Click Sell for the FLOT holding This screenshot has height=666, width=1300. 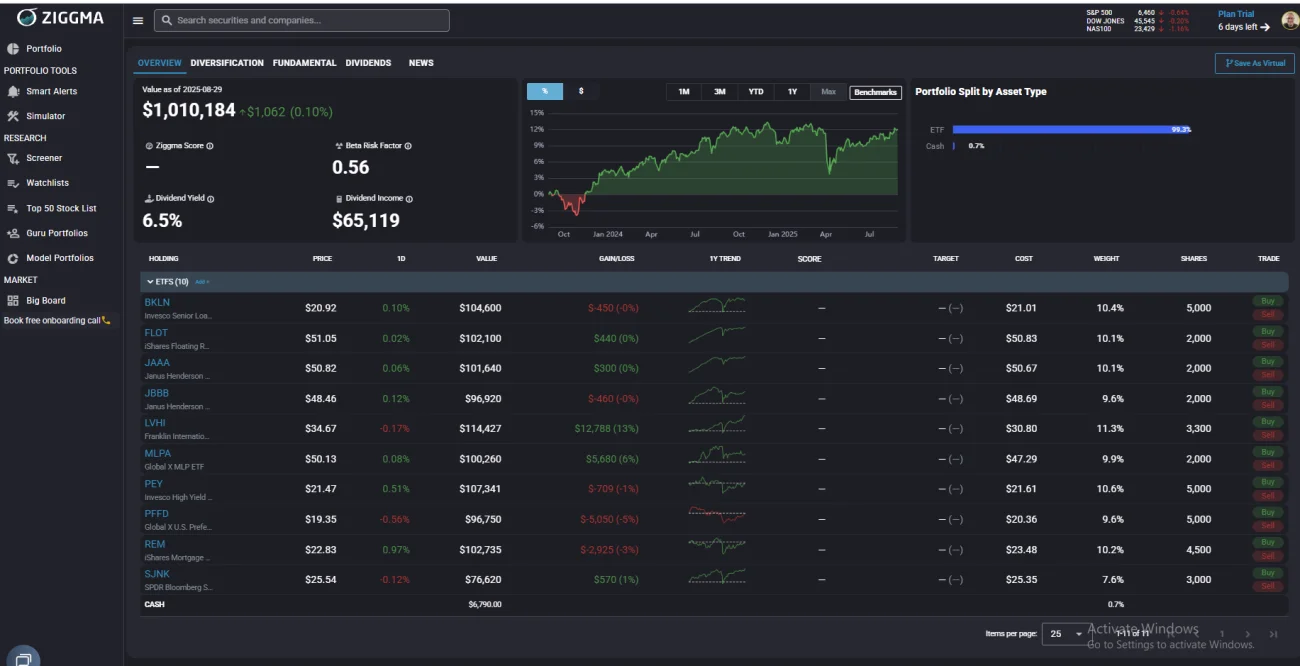tap(1268, 345)
